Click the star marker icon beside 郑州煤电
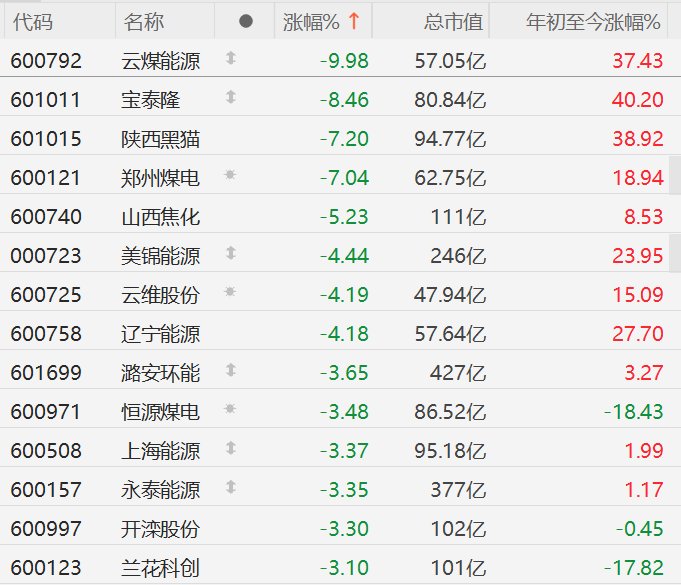Screen dimensions: 681x585 click(x=231, y=176)
